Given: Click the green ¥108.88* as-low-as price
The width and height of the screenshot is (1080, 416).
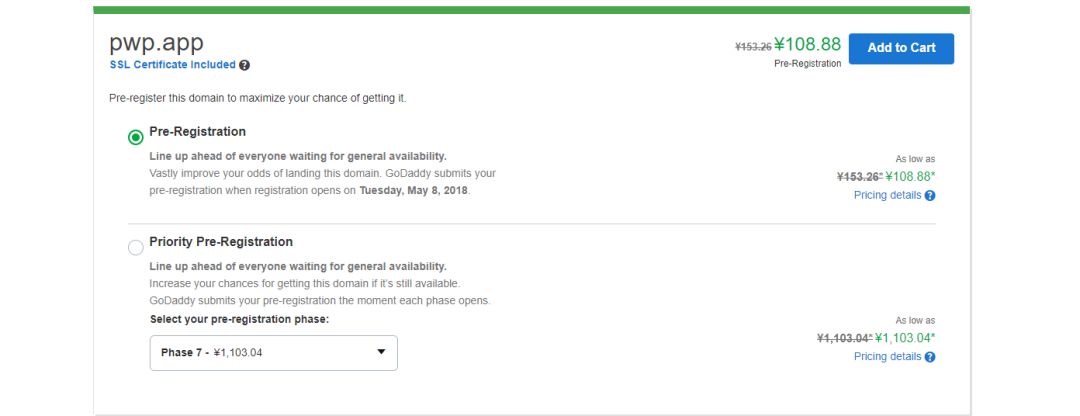Looking at the screenshot, I should point(910,176).
